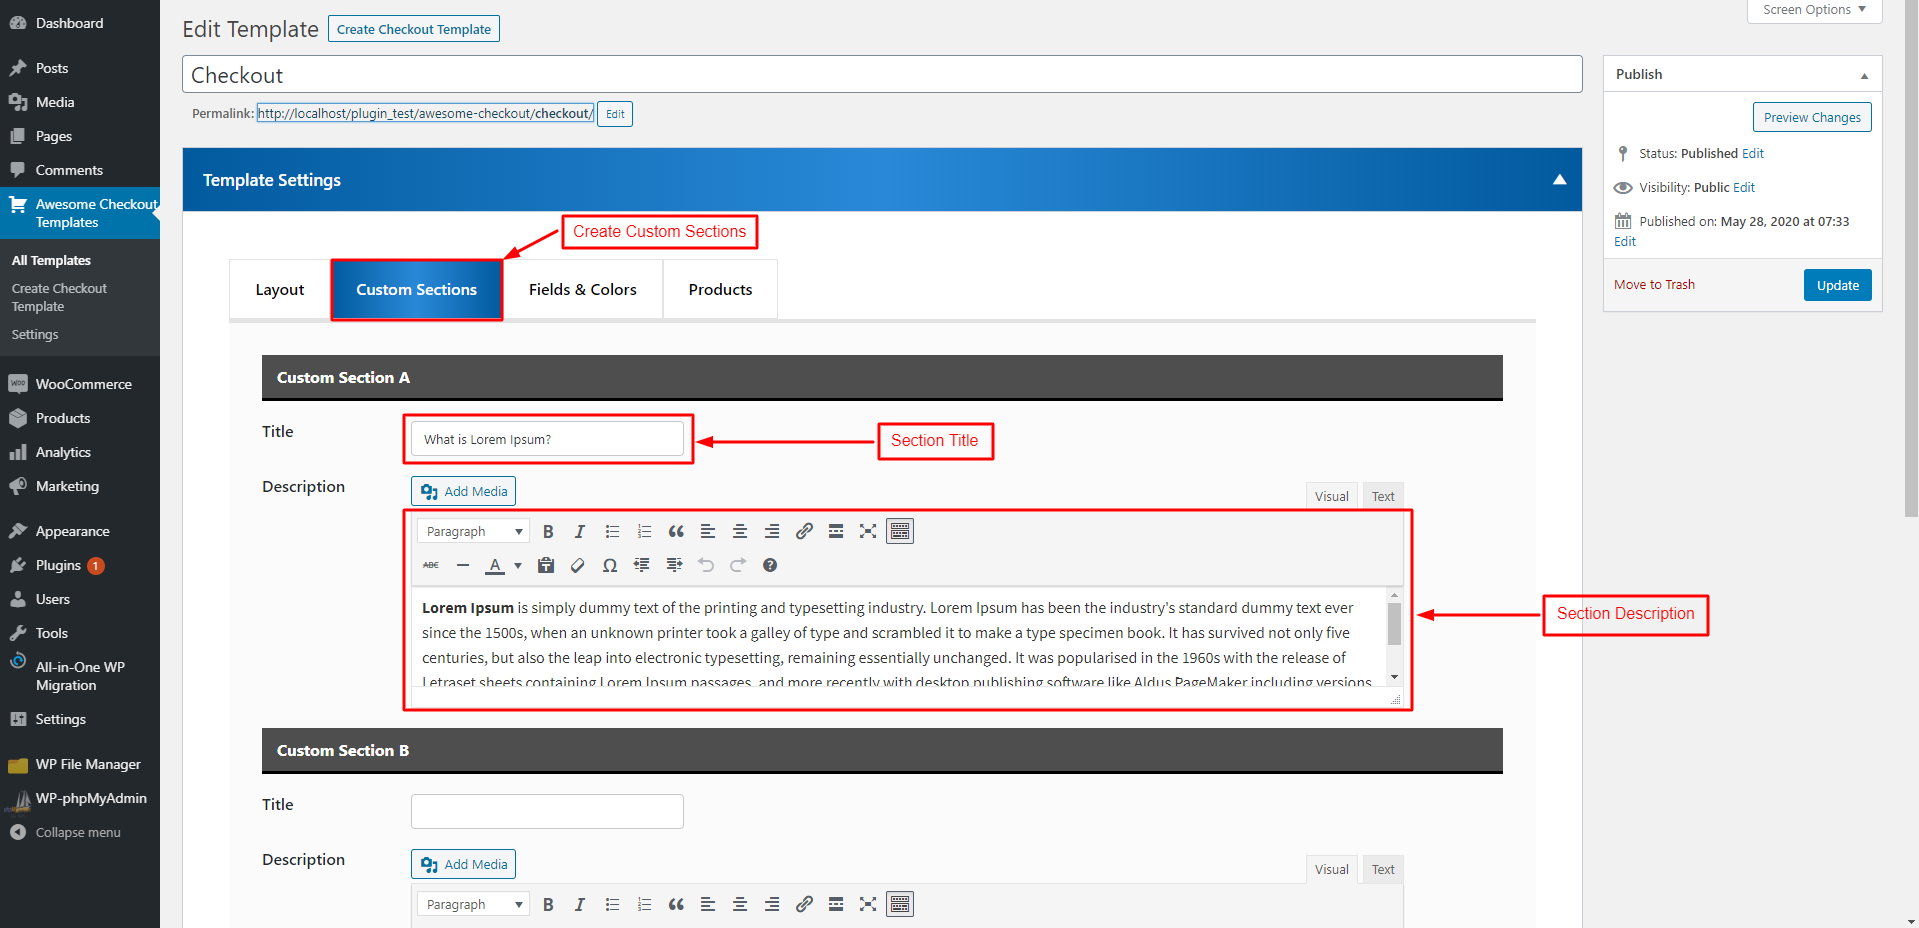
Task: Align text center in Section A editor
Action: point(740,531)
